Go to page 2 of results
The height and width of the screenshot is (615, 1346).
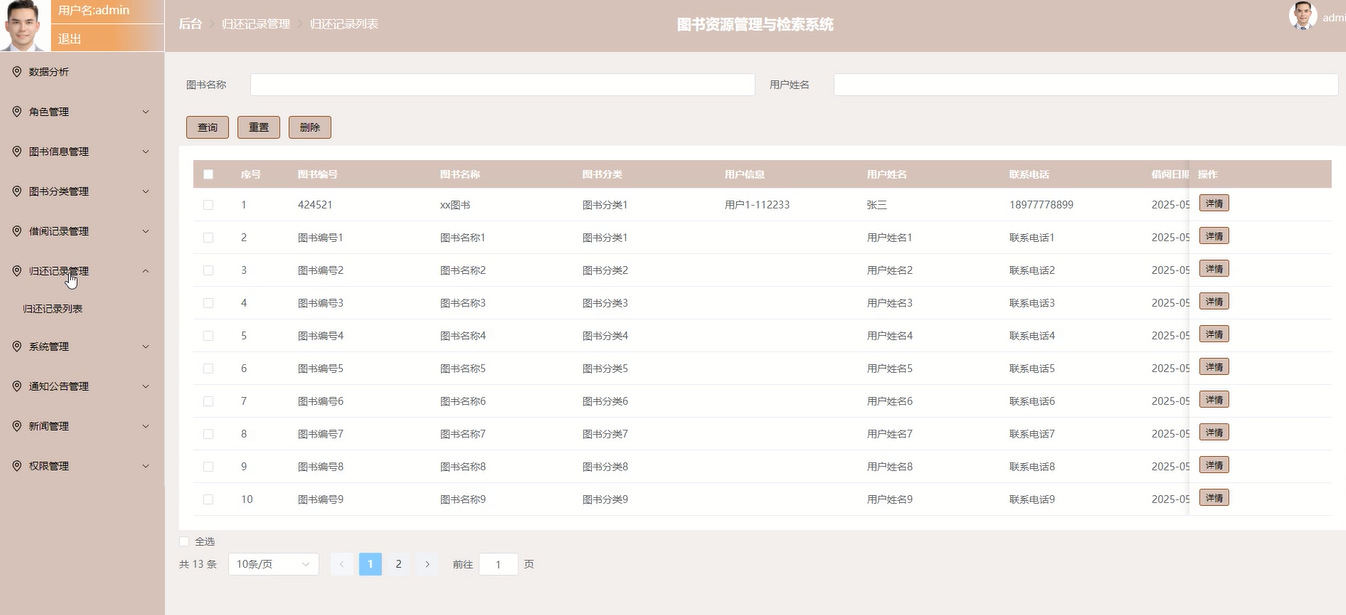(398, 564)
